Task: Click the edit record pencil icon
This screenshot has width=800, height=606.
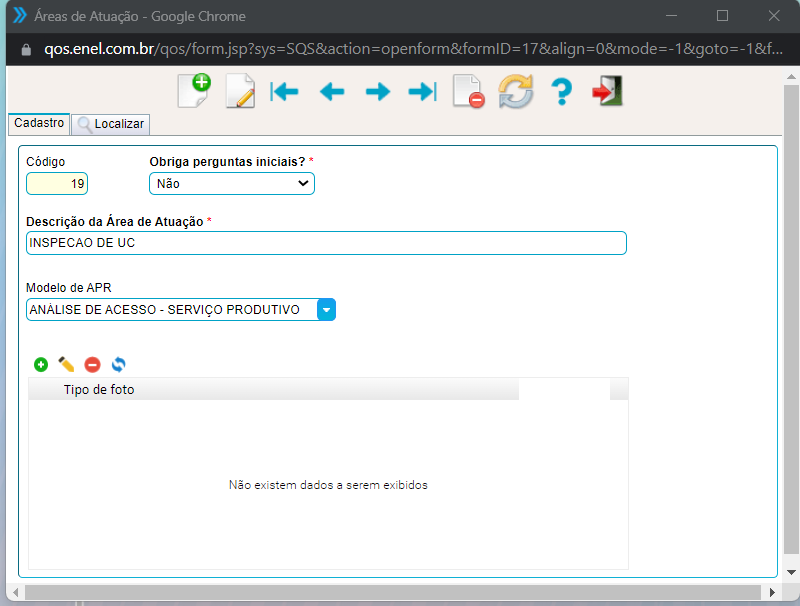Action: tap(240, 92)
